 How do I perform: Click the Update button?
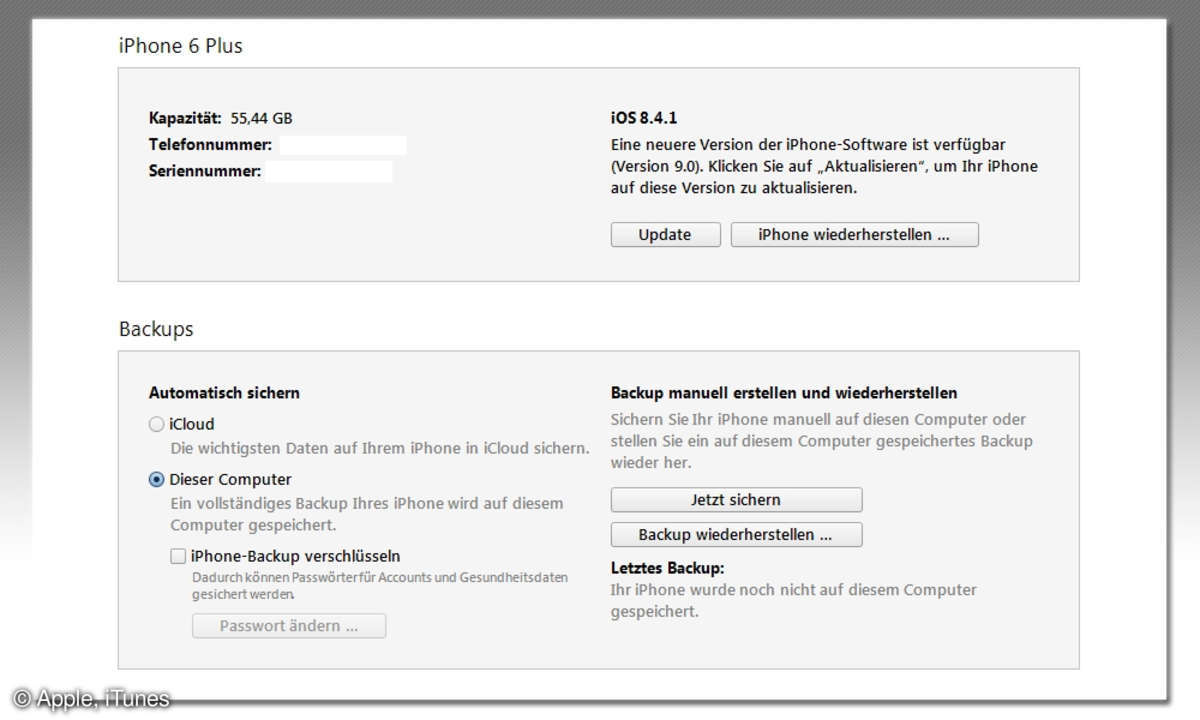pos(665,235)
